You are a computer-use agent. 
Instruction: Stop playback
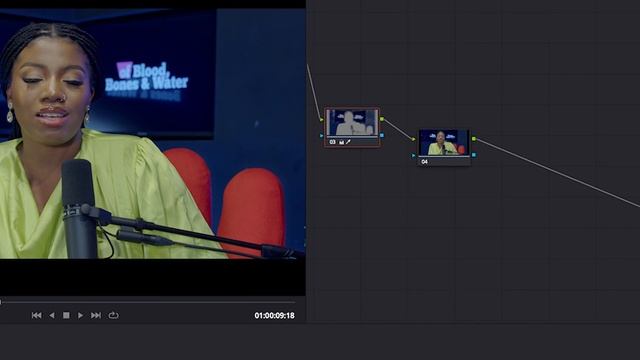66,315
